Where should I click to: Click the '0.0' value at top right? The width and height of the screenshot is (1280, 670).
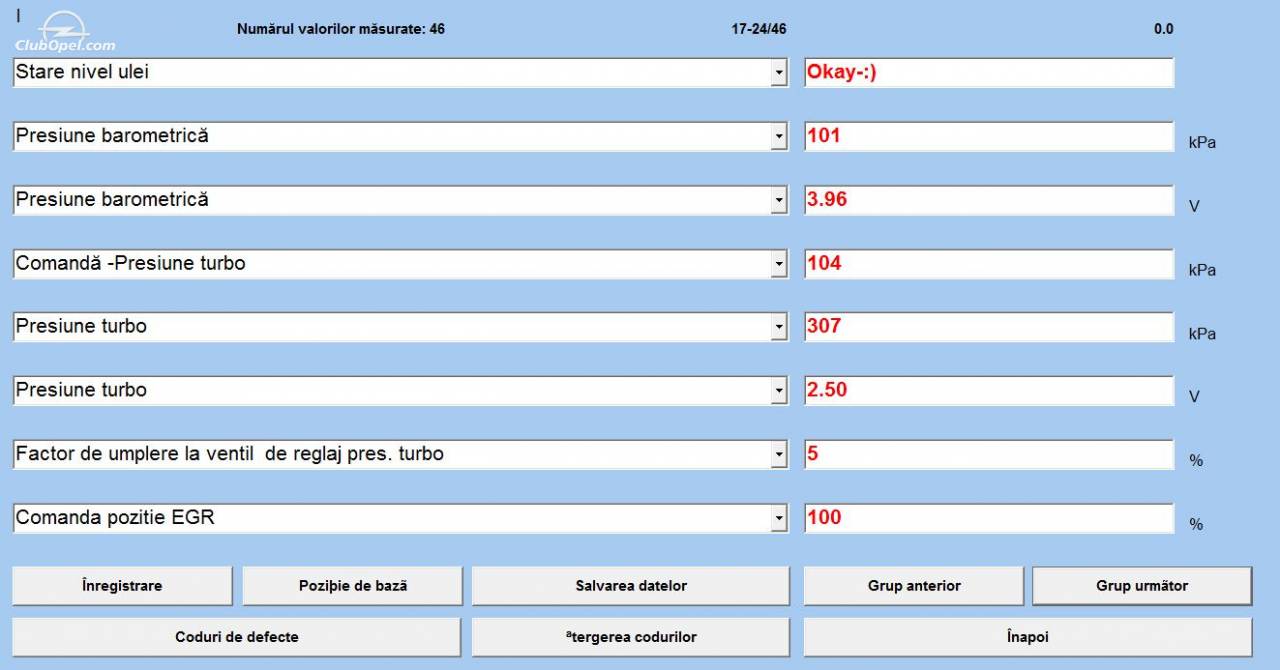tap(1164, 29)
